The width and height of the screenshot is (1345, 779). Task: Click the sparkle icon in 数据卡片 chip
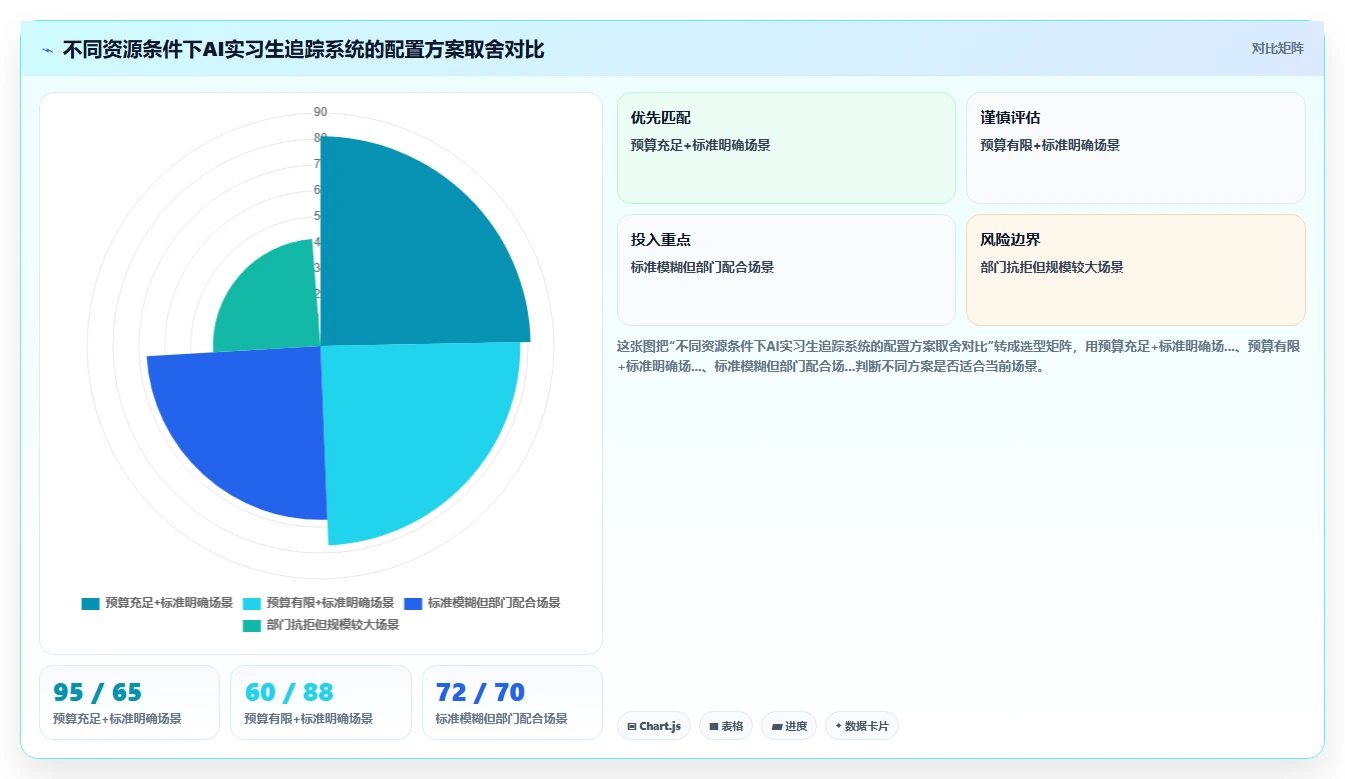coord(838,726)
